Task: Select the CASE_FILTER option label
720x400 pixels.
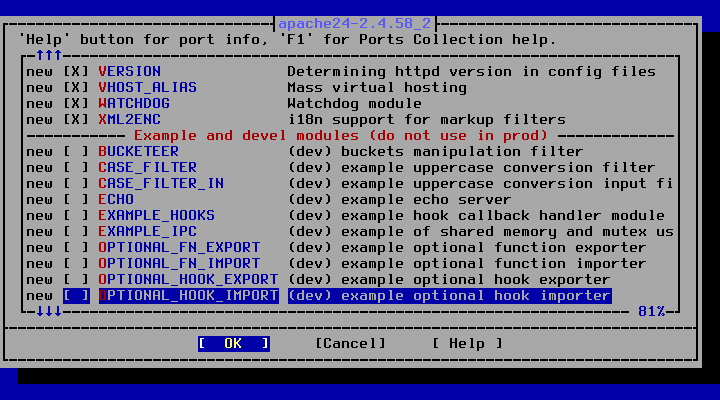Action: coord(147,168)
